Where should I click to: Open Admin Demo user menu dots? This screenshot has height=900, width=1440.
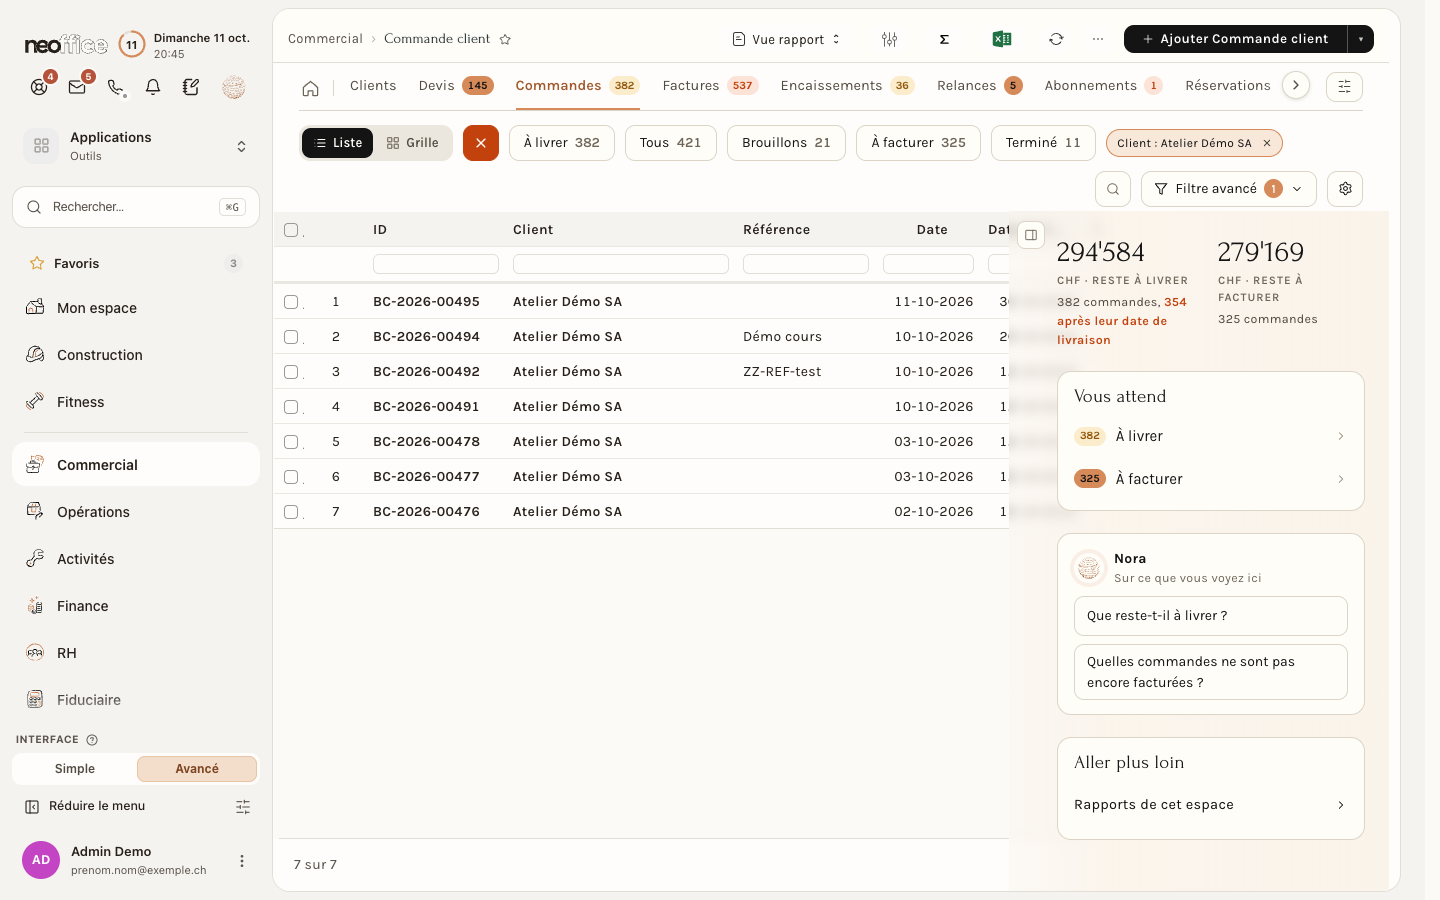pos(242,861)
